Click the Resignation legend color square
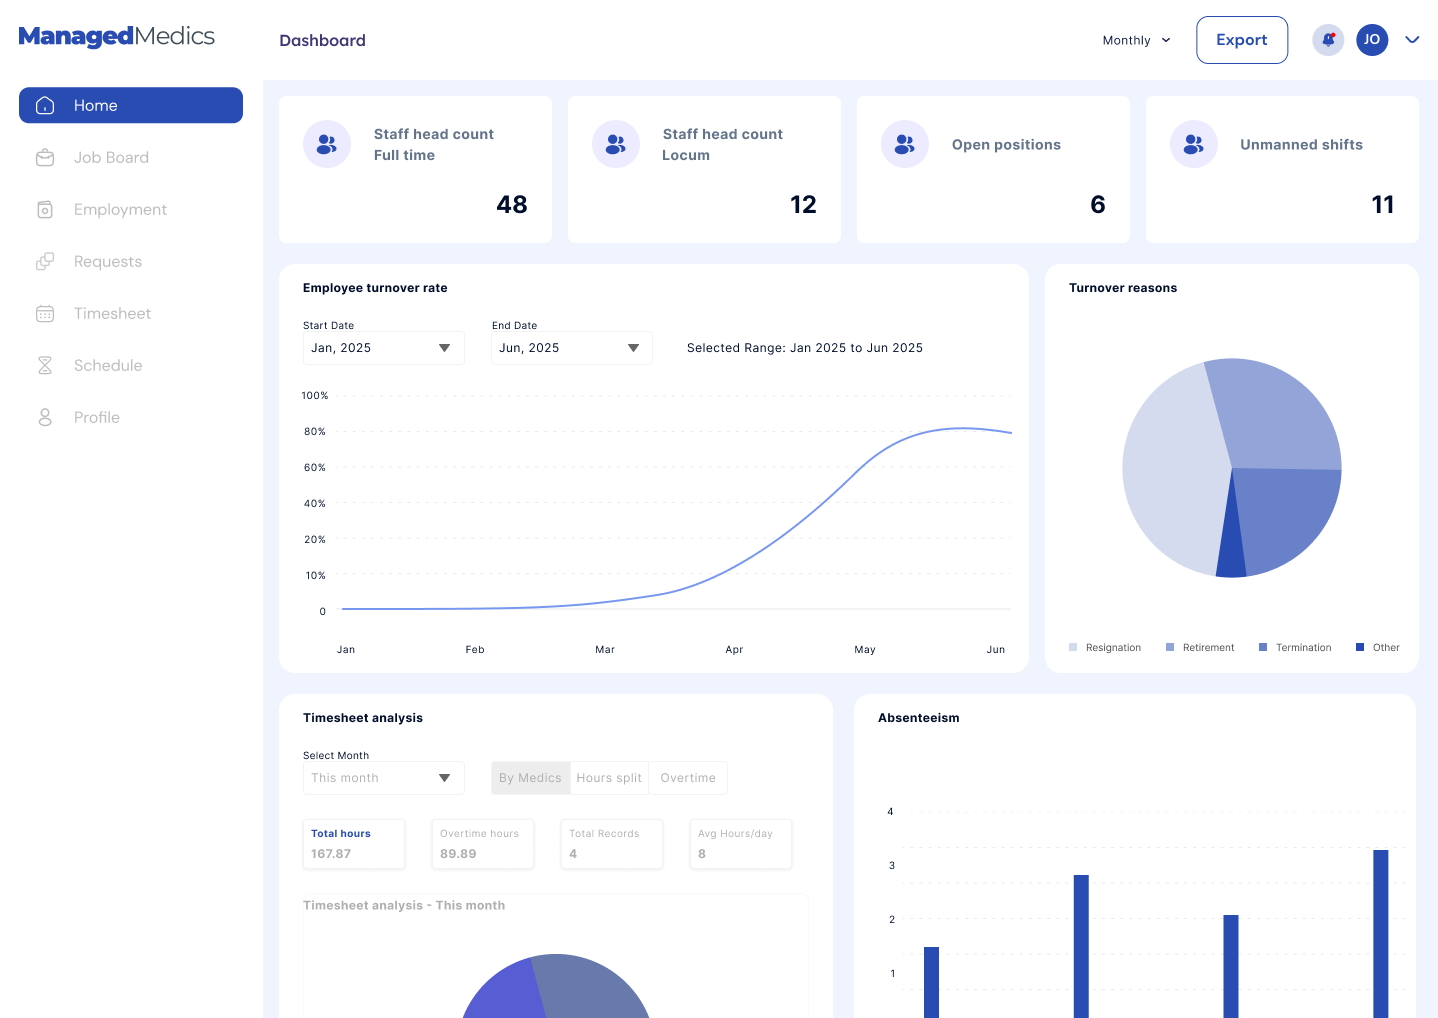The width and height of the screenshot is (1438, 1018). coord(1073,647)
